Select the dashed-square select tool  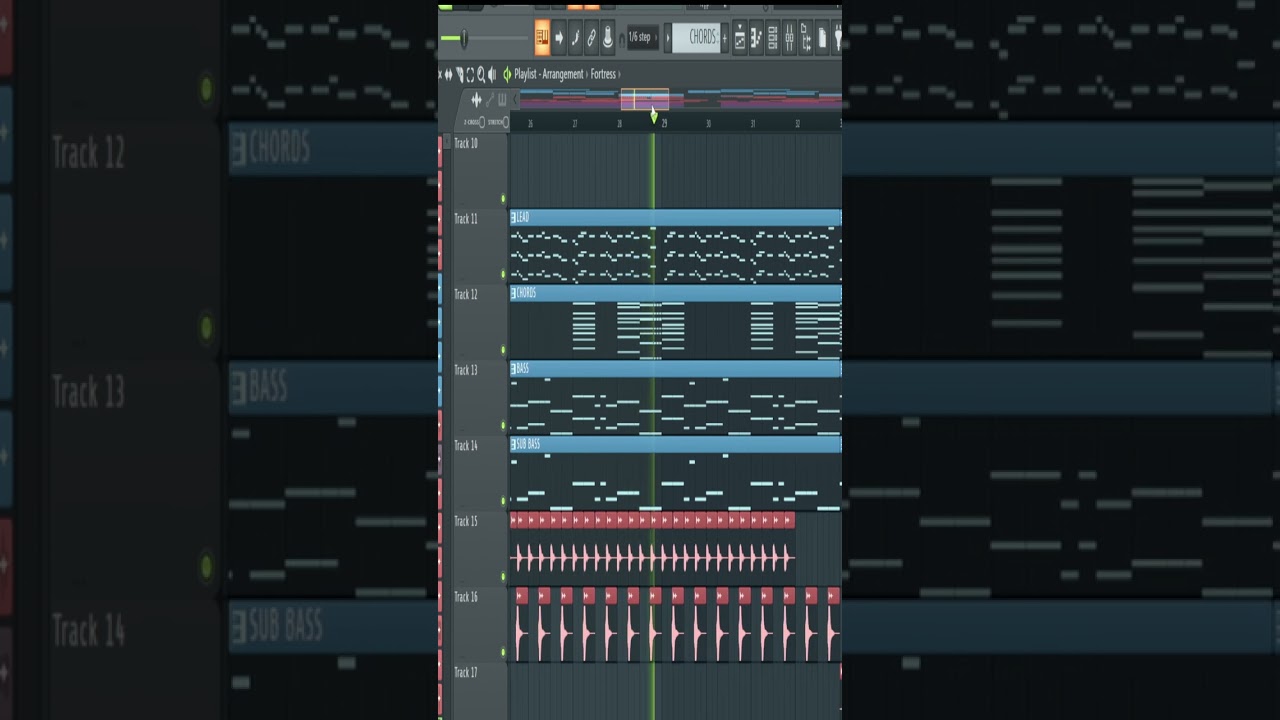470,75
